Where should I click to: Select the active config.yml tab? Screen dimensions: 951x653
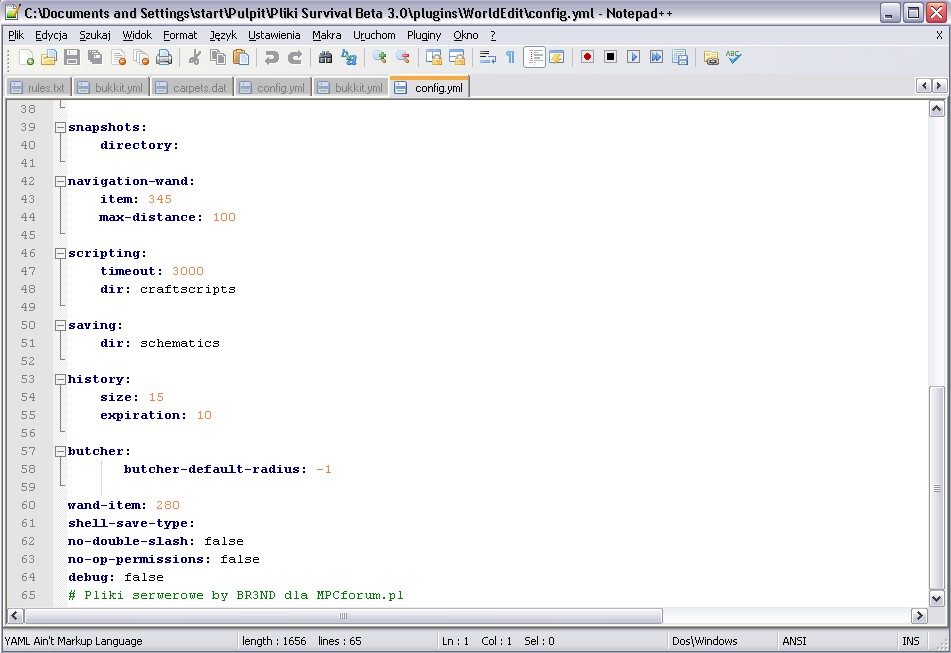click(x=429, y=87)
